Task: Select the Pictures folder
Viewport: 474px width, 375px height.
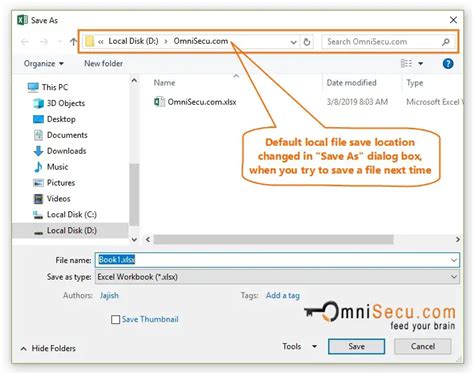Action: click(61, 183)
